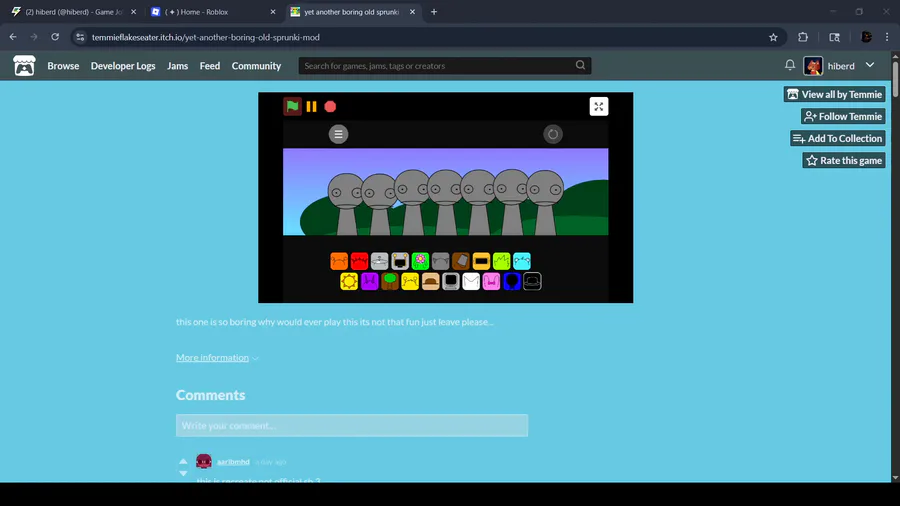Open the in-game hamburger menu
Screen dimensions: 900x506
[338, 134]
